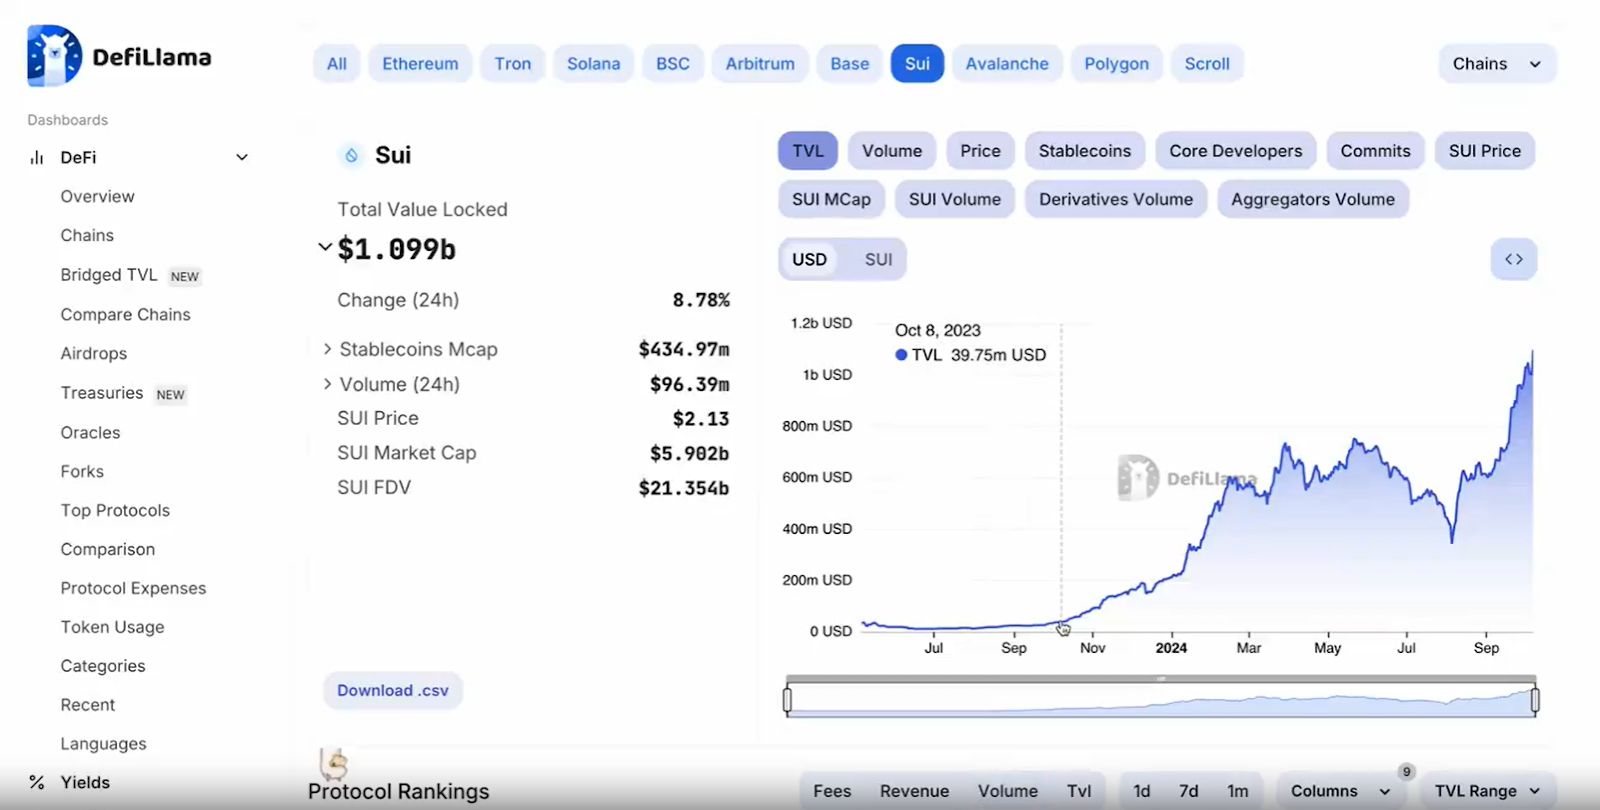
Task: Open the Yields sidebar section
Action: coord(85,783)
